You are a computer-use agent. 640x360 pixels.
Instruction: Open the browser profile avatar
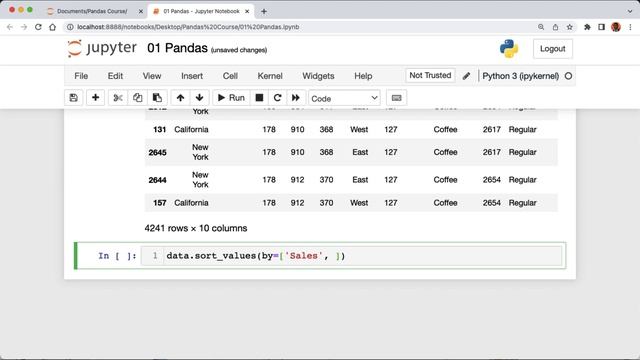[616, 27]
